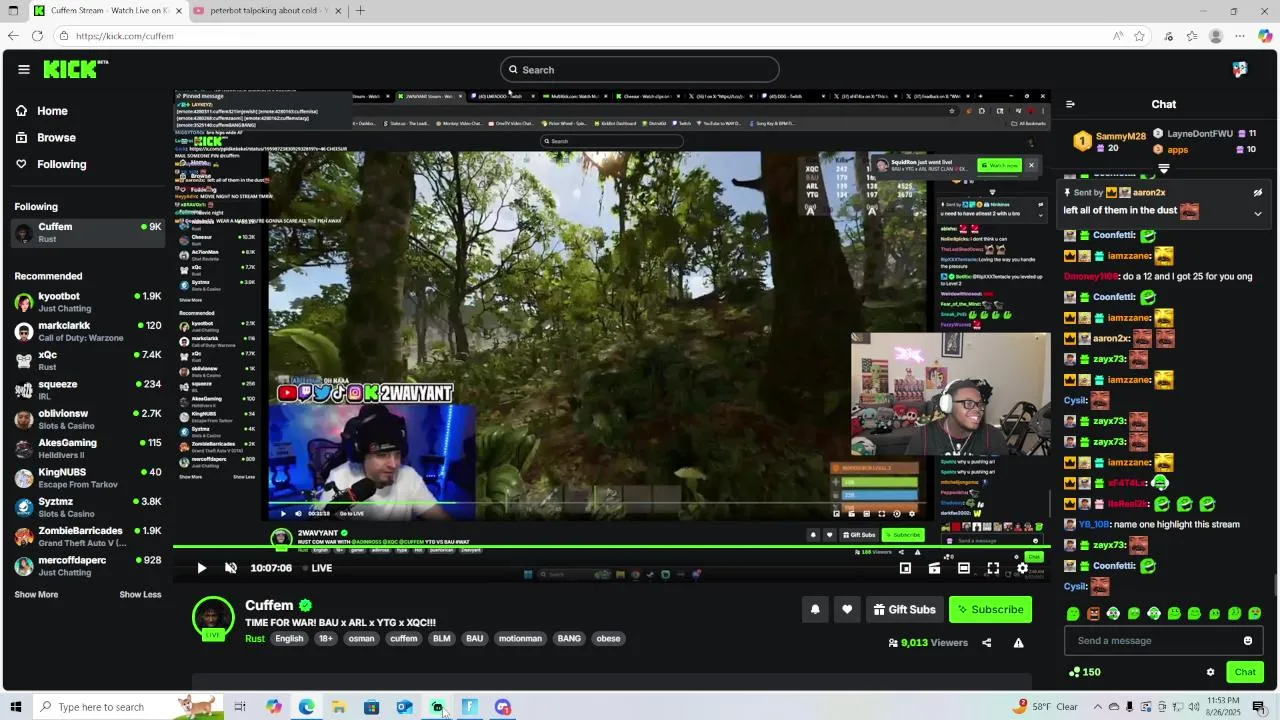Open the Windows notification center icon
This screenshot has width=1280, height=720.
click(1259, 707)
